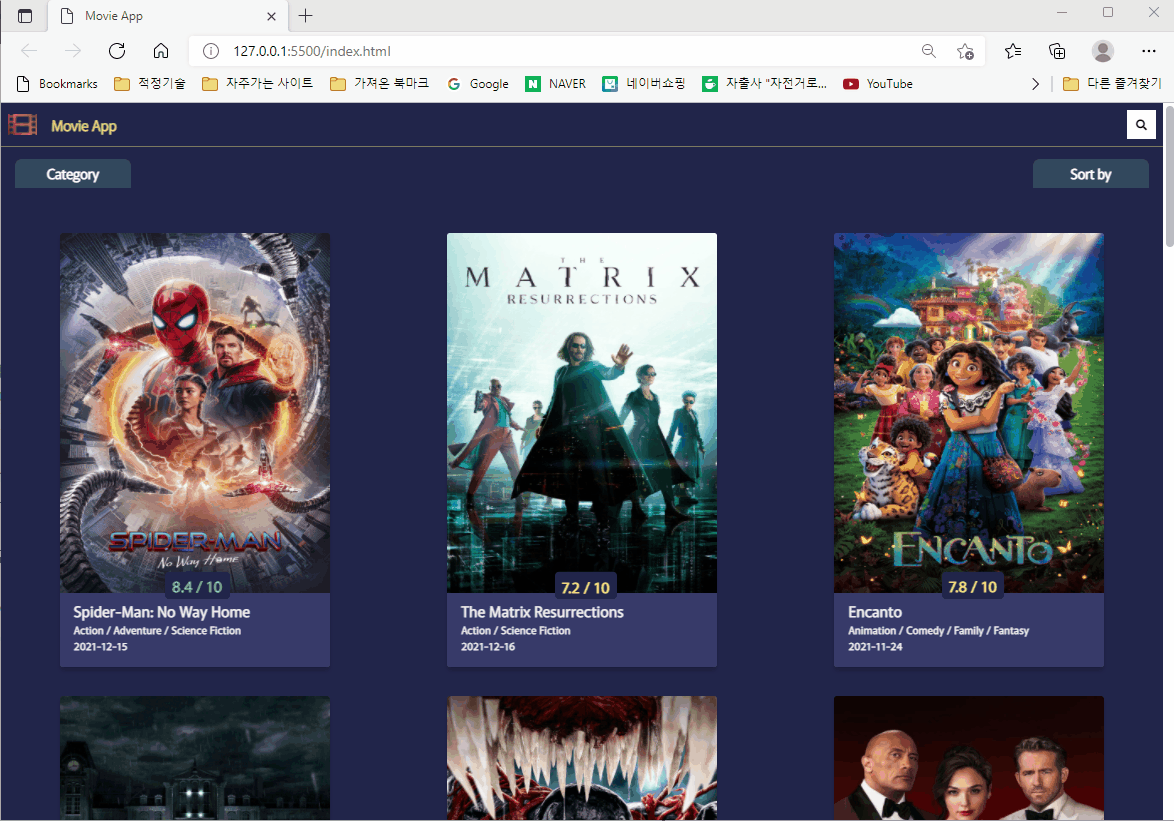Image resolution: width=1174 pixels, height=821 pixels.
Task: Add this page to favorites star icon
Action: 965,51
